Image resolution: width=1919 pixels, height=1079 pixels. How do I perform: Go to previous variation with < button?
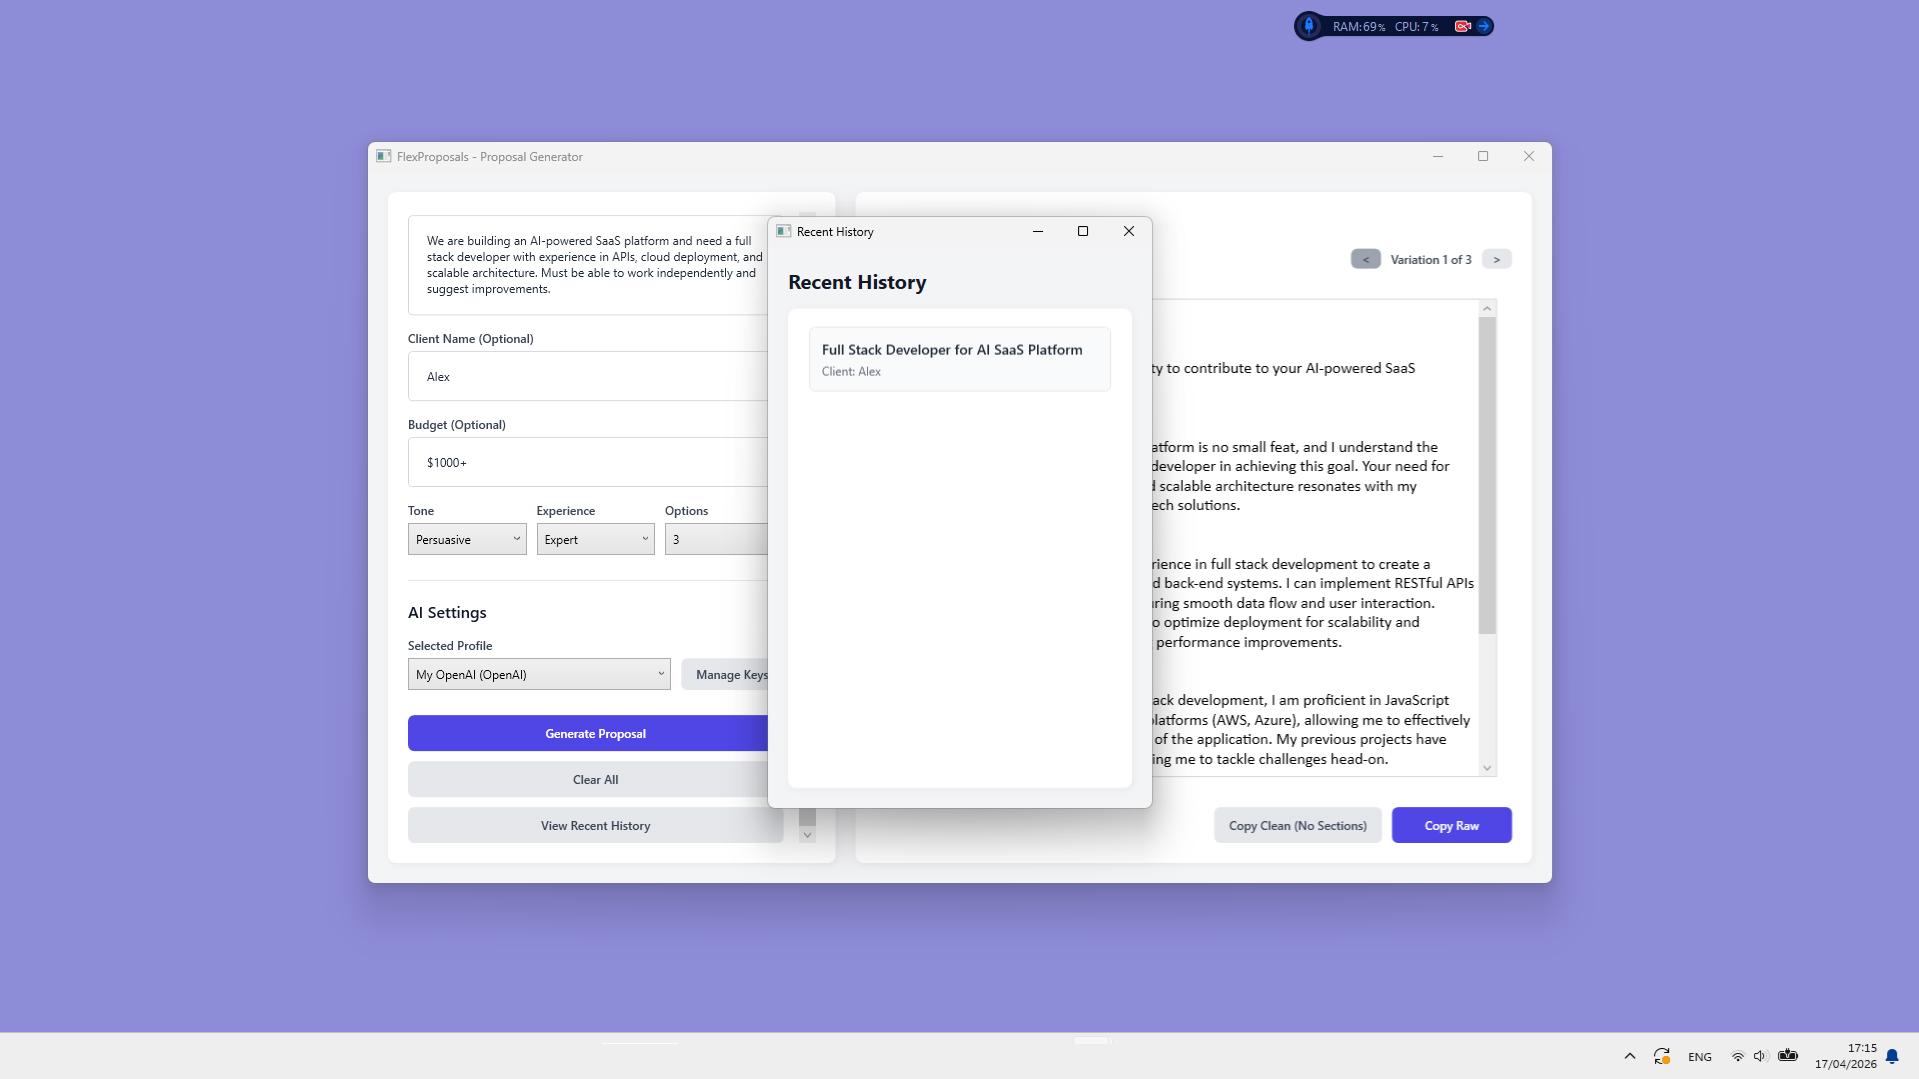tap(1365, 259)
